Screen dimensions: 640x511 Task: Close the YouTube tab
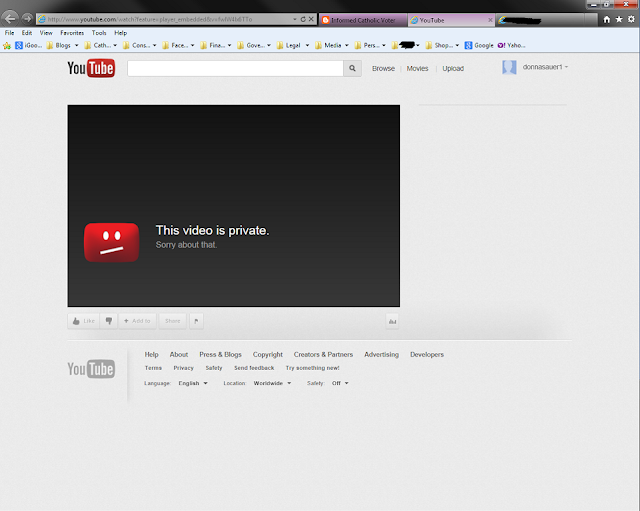[x=490, y=20]
